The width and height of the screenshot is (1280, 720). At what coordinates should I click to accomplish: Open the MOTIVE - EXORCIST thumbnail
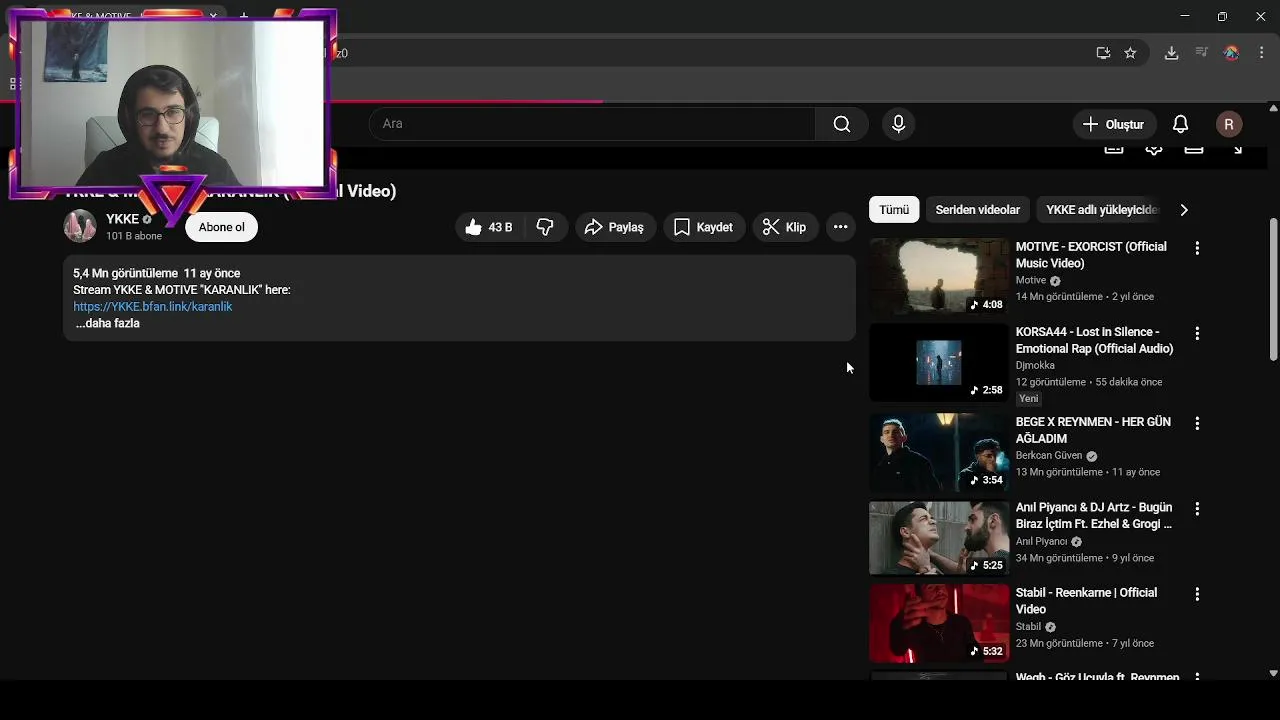pyautogui.click(x=939, y=277)
